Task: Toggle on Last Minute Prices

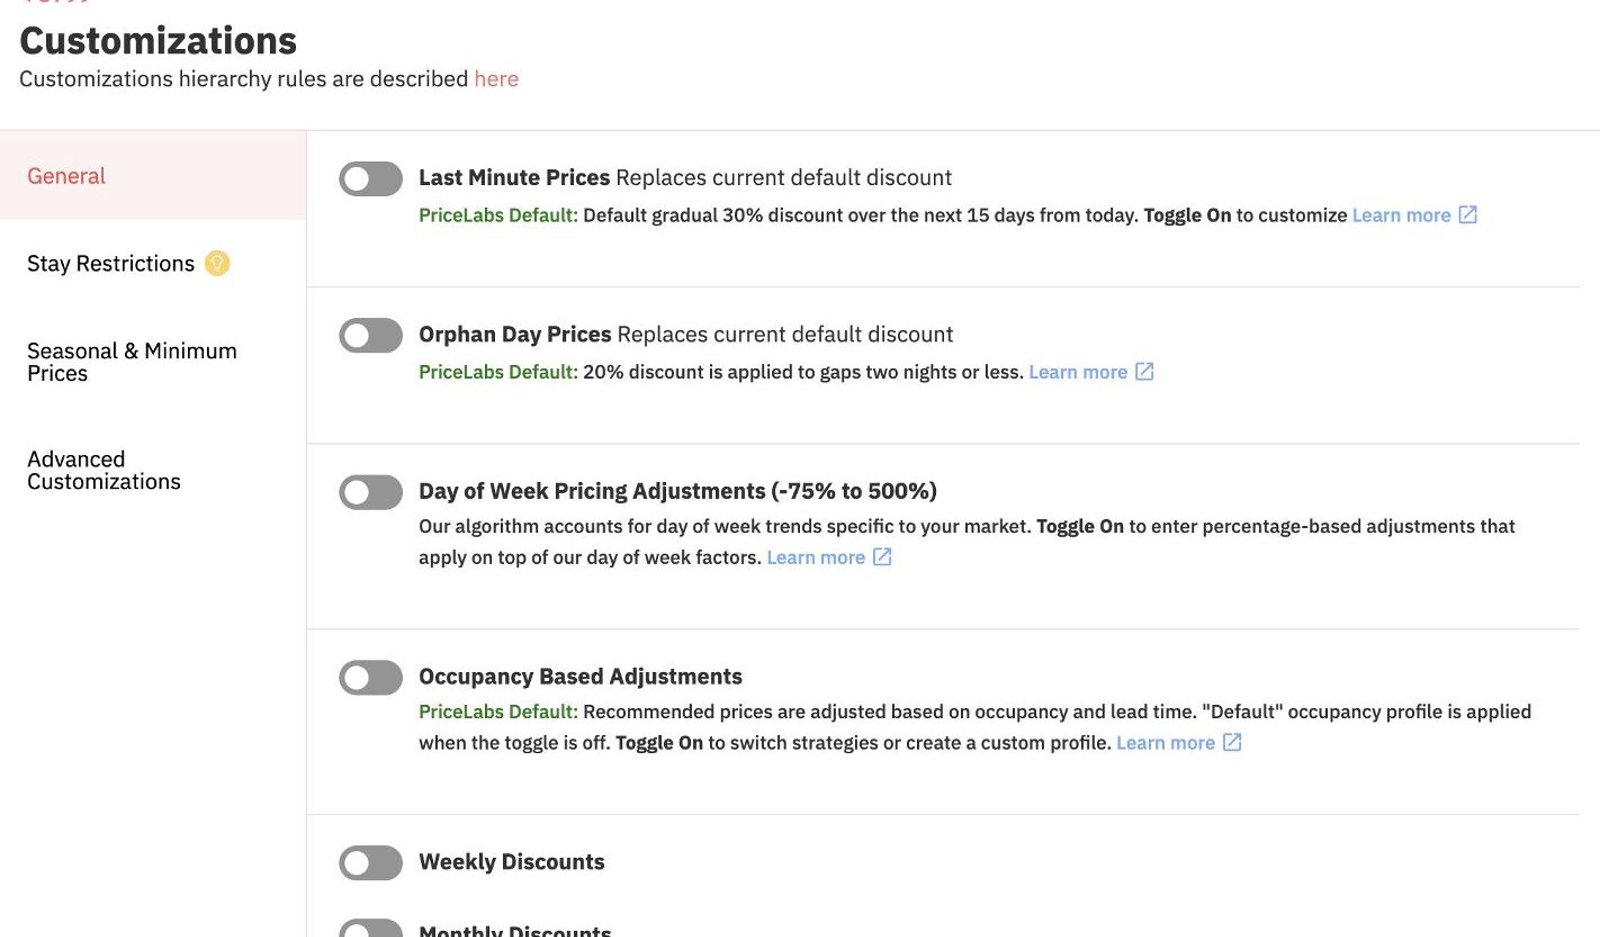Action: (x=371, y=179)
